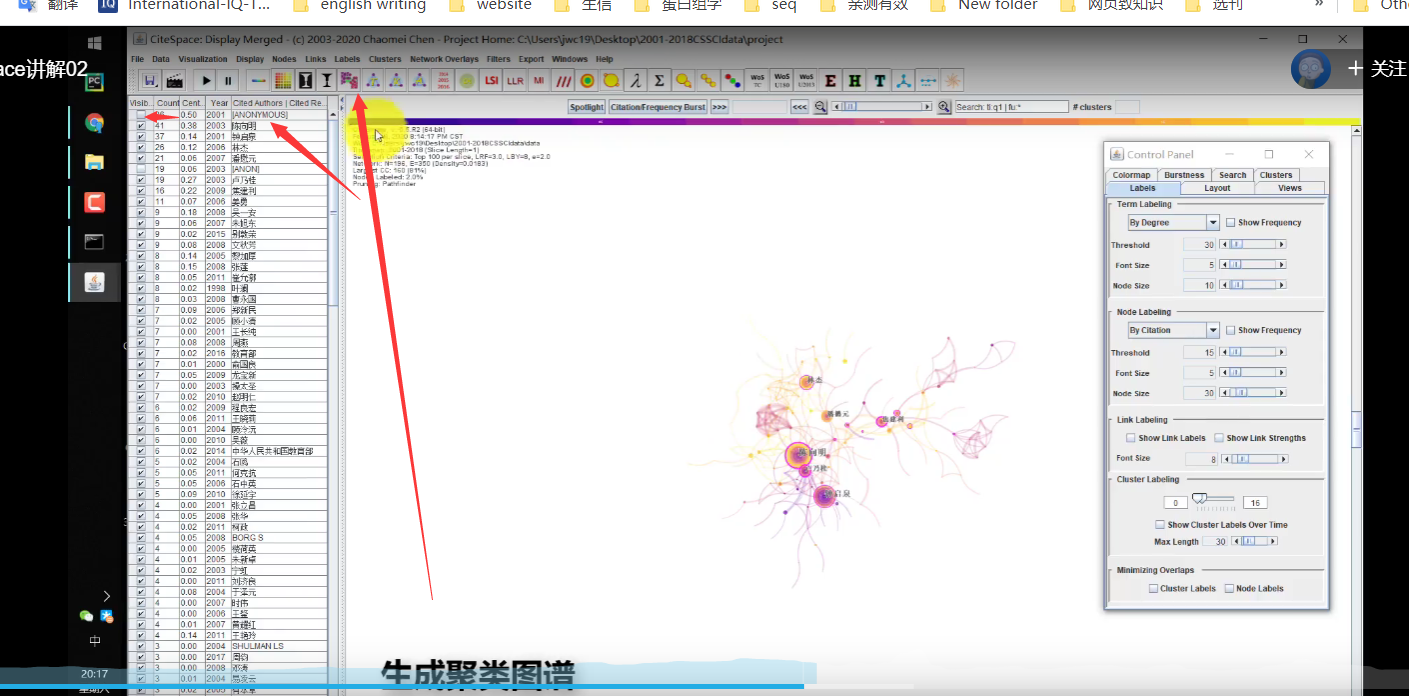Click the Cluster Labeling range slider knob
The height and width of the screenshot is (696, 1409).
pyautogui.click(x=1200, y=498)
